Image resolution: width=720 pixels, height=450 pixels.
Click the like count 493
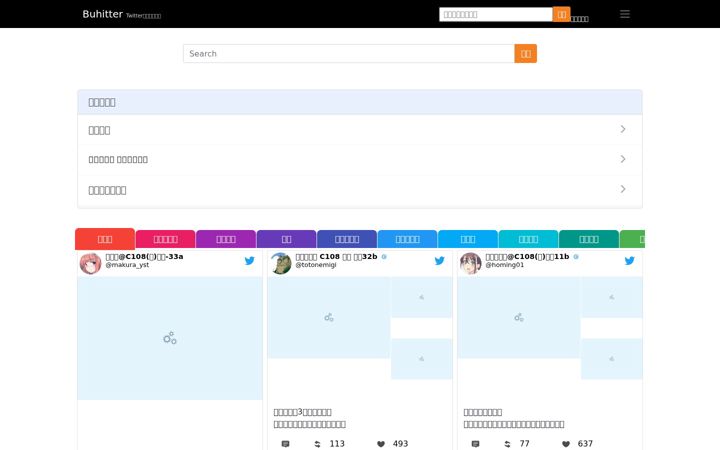click(400, 444)
